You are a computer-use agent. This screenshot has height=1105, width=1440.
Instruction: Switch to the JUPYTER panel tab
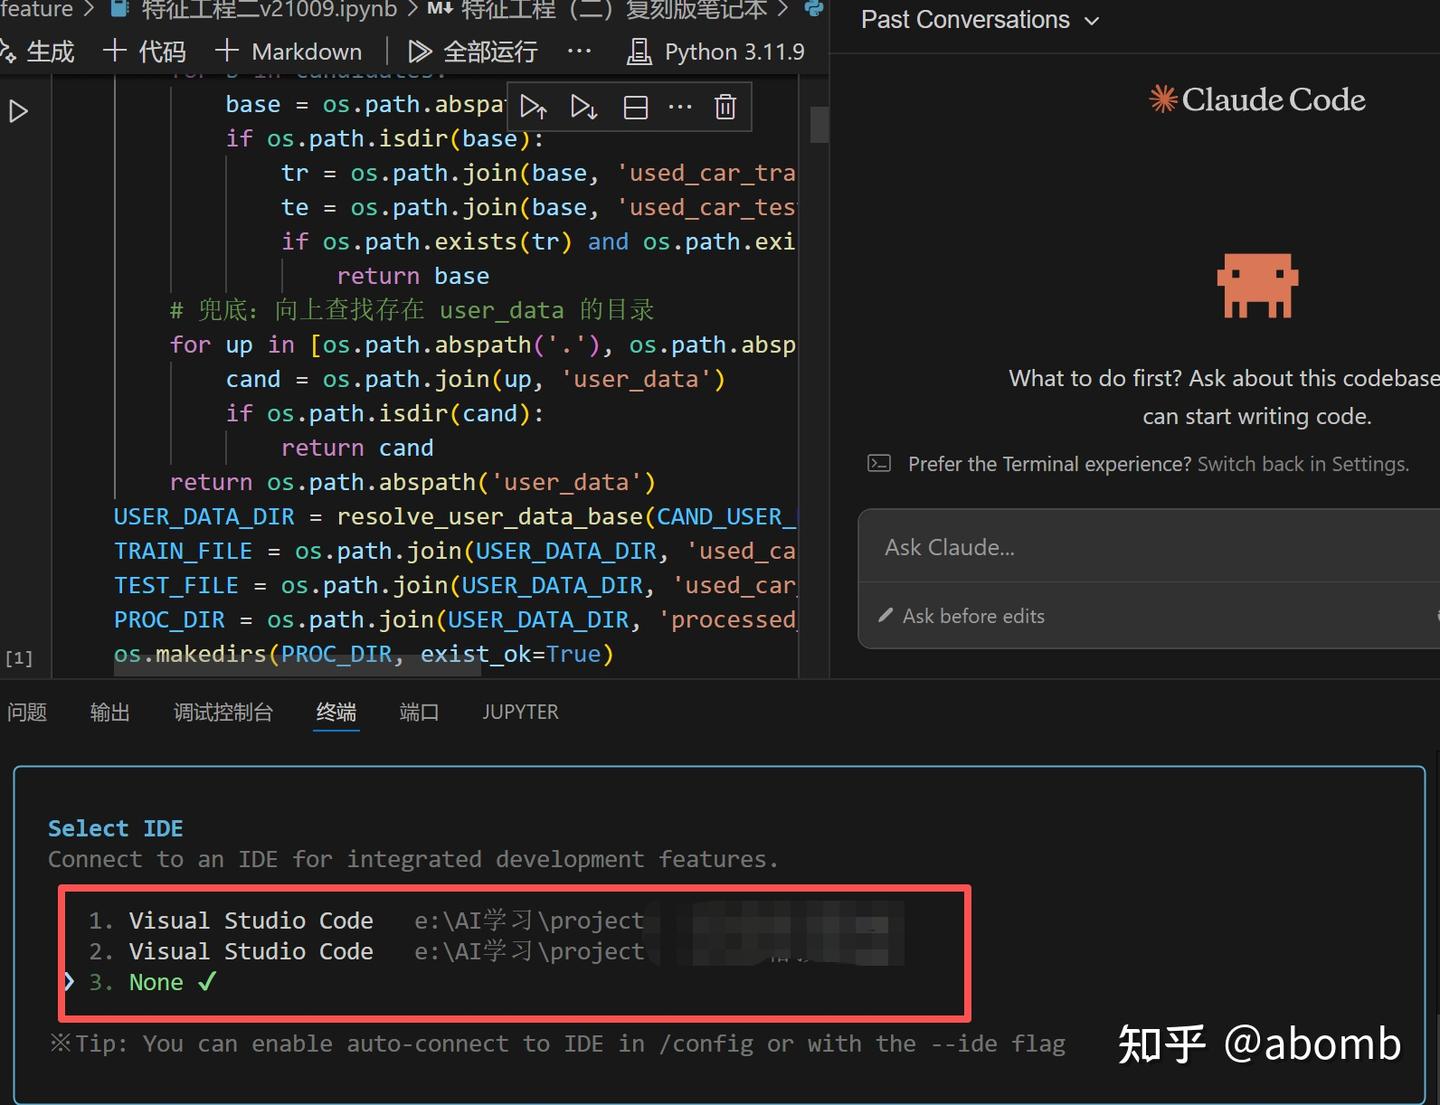pyautogui.click(x=521, y=712)
